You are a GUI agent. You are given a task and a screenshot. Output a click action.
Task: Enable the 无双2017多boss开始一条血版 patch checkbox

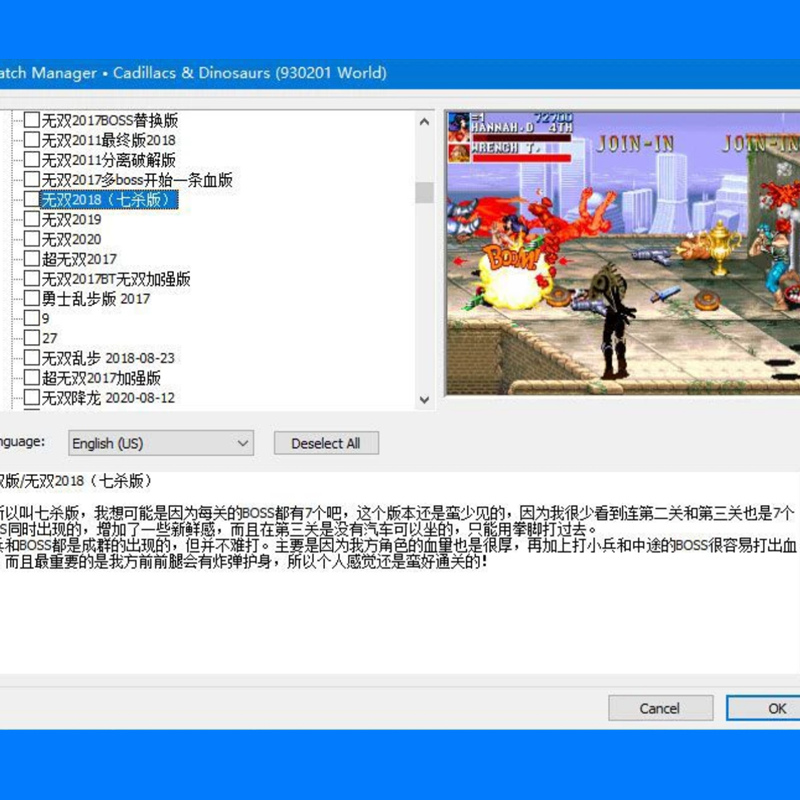click(x=32, y=180)
